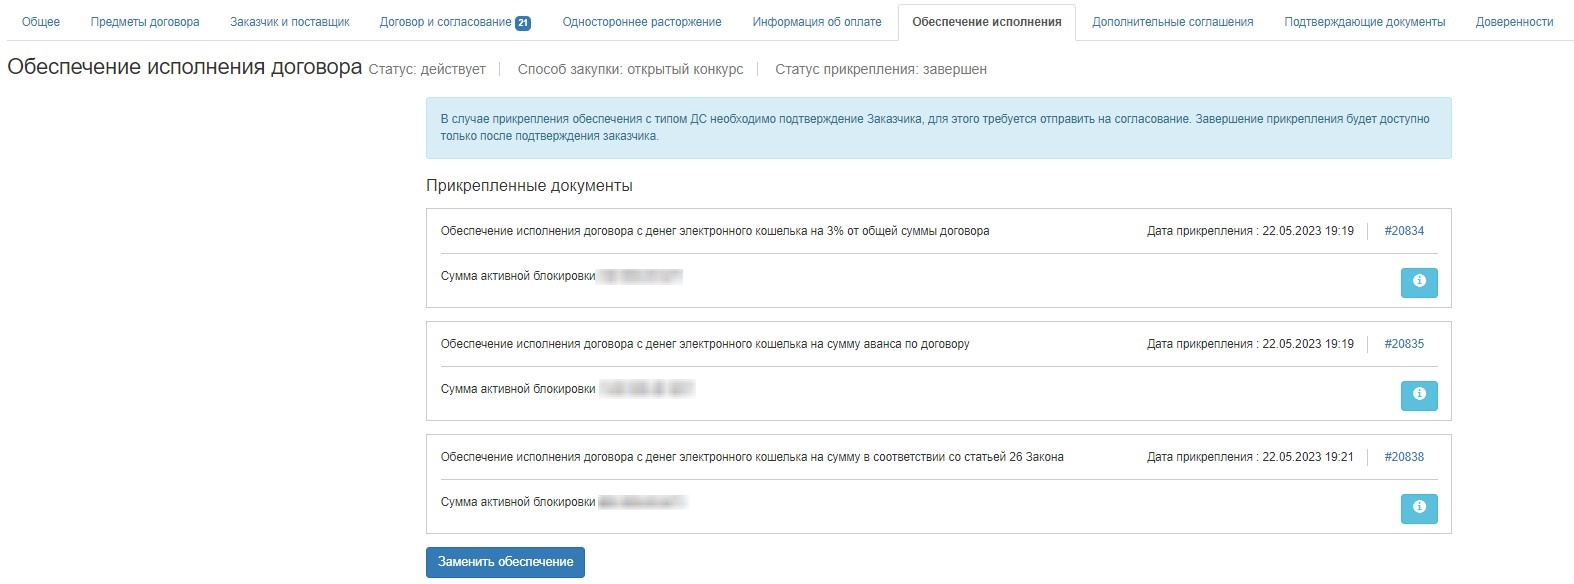Open document link #20838
Image resolution: width=1574 pixels, height=584 pixels.
click(1404, 457)
